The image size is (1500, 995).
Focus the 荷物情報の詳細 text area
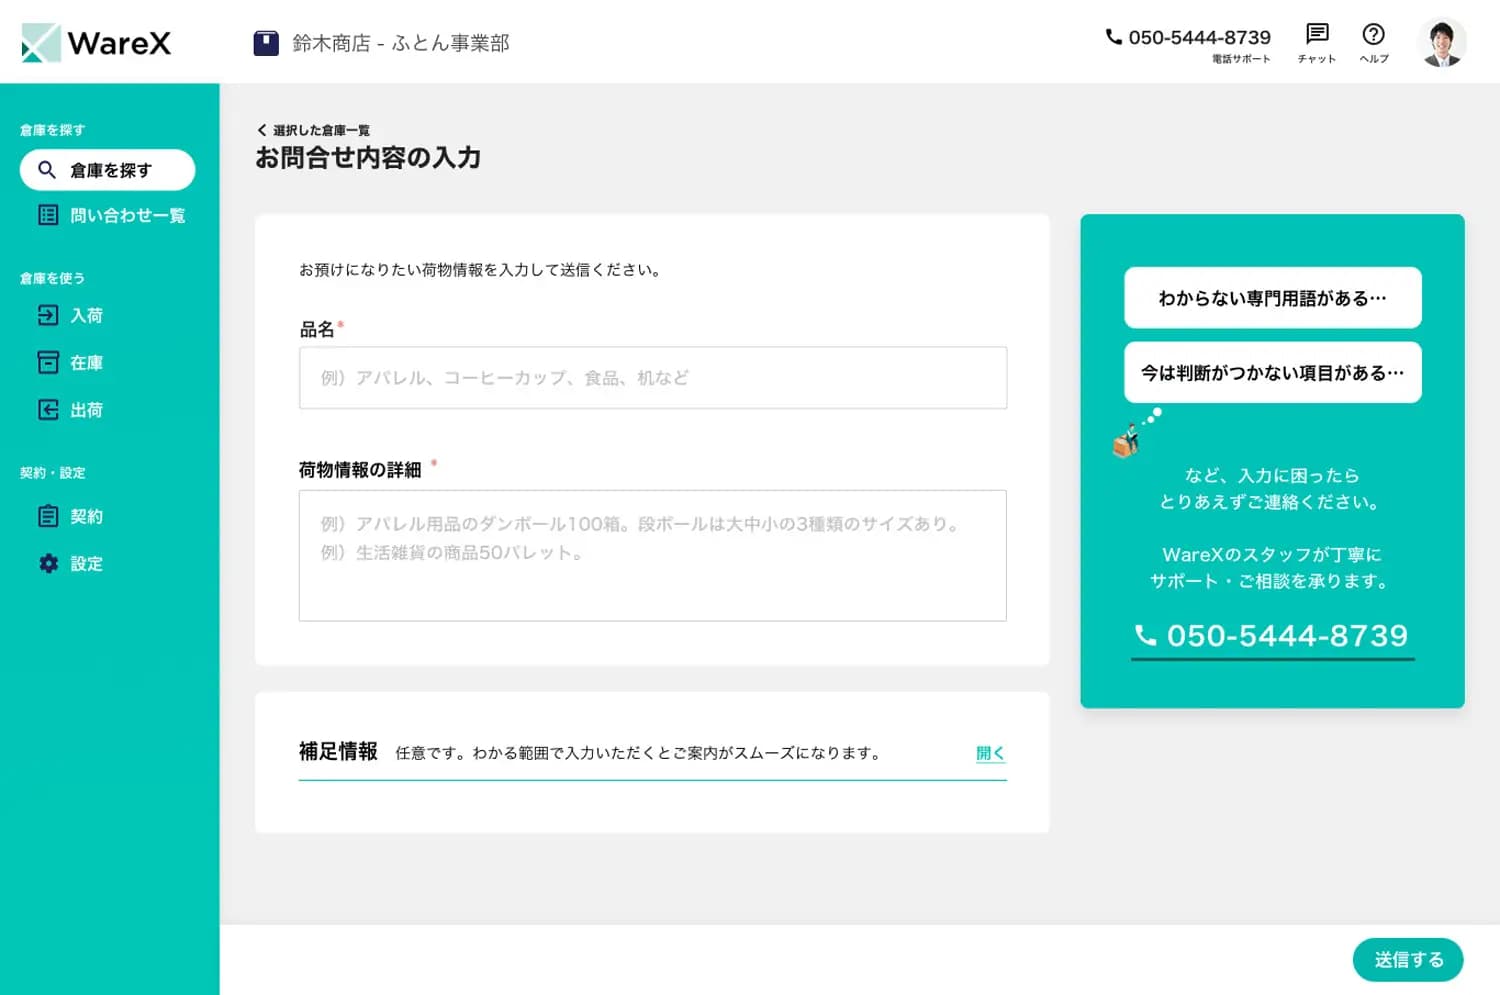tap(653, 555)
